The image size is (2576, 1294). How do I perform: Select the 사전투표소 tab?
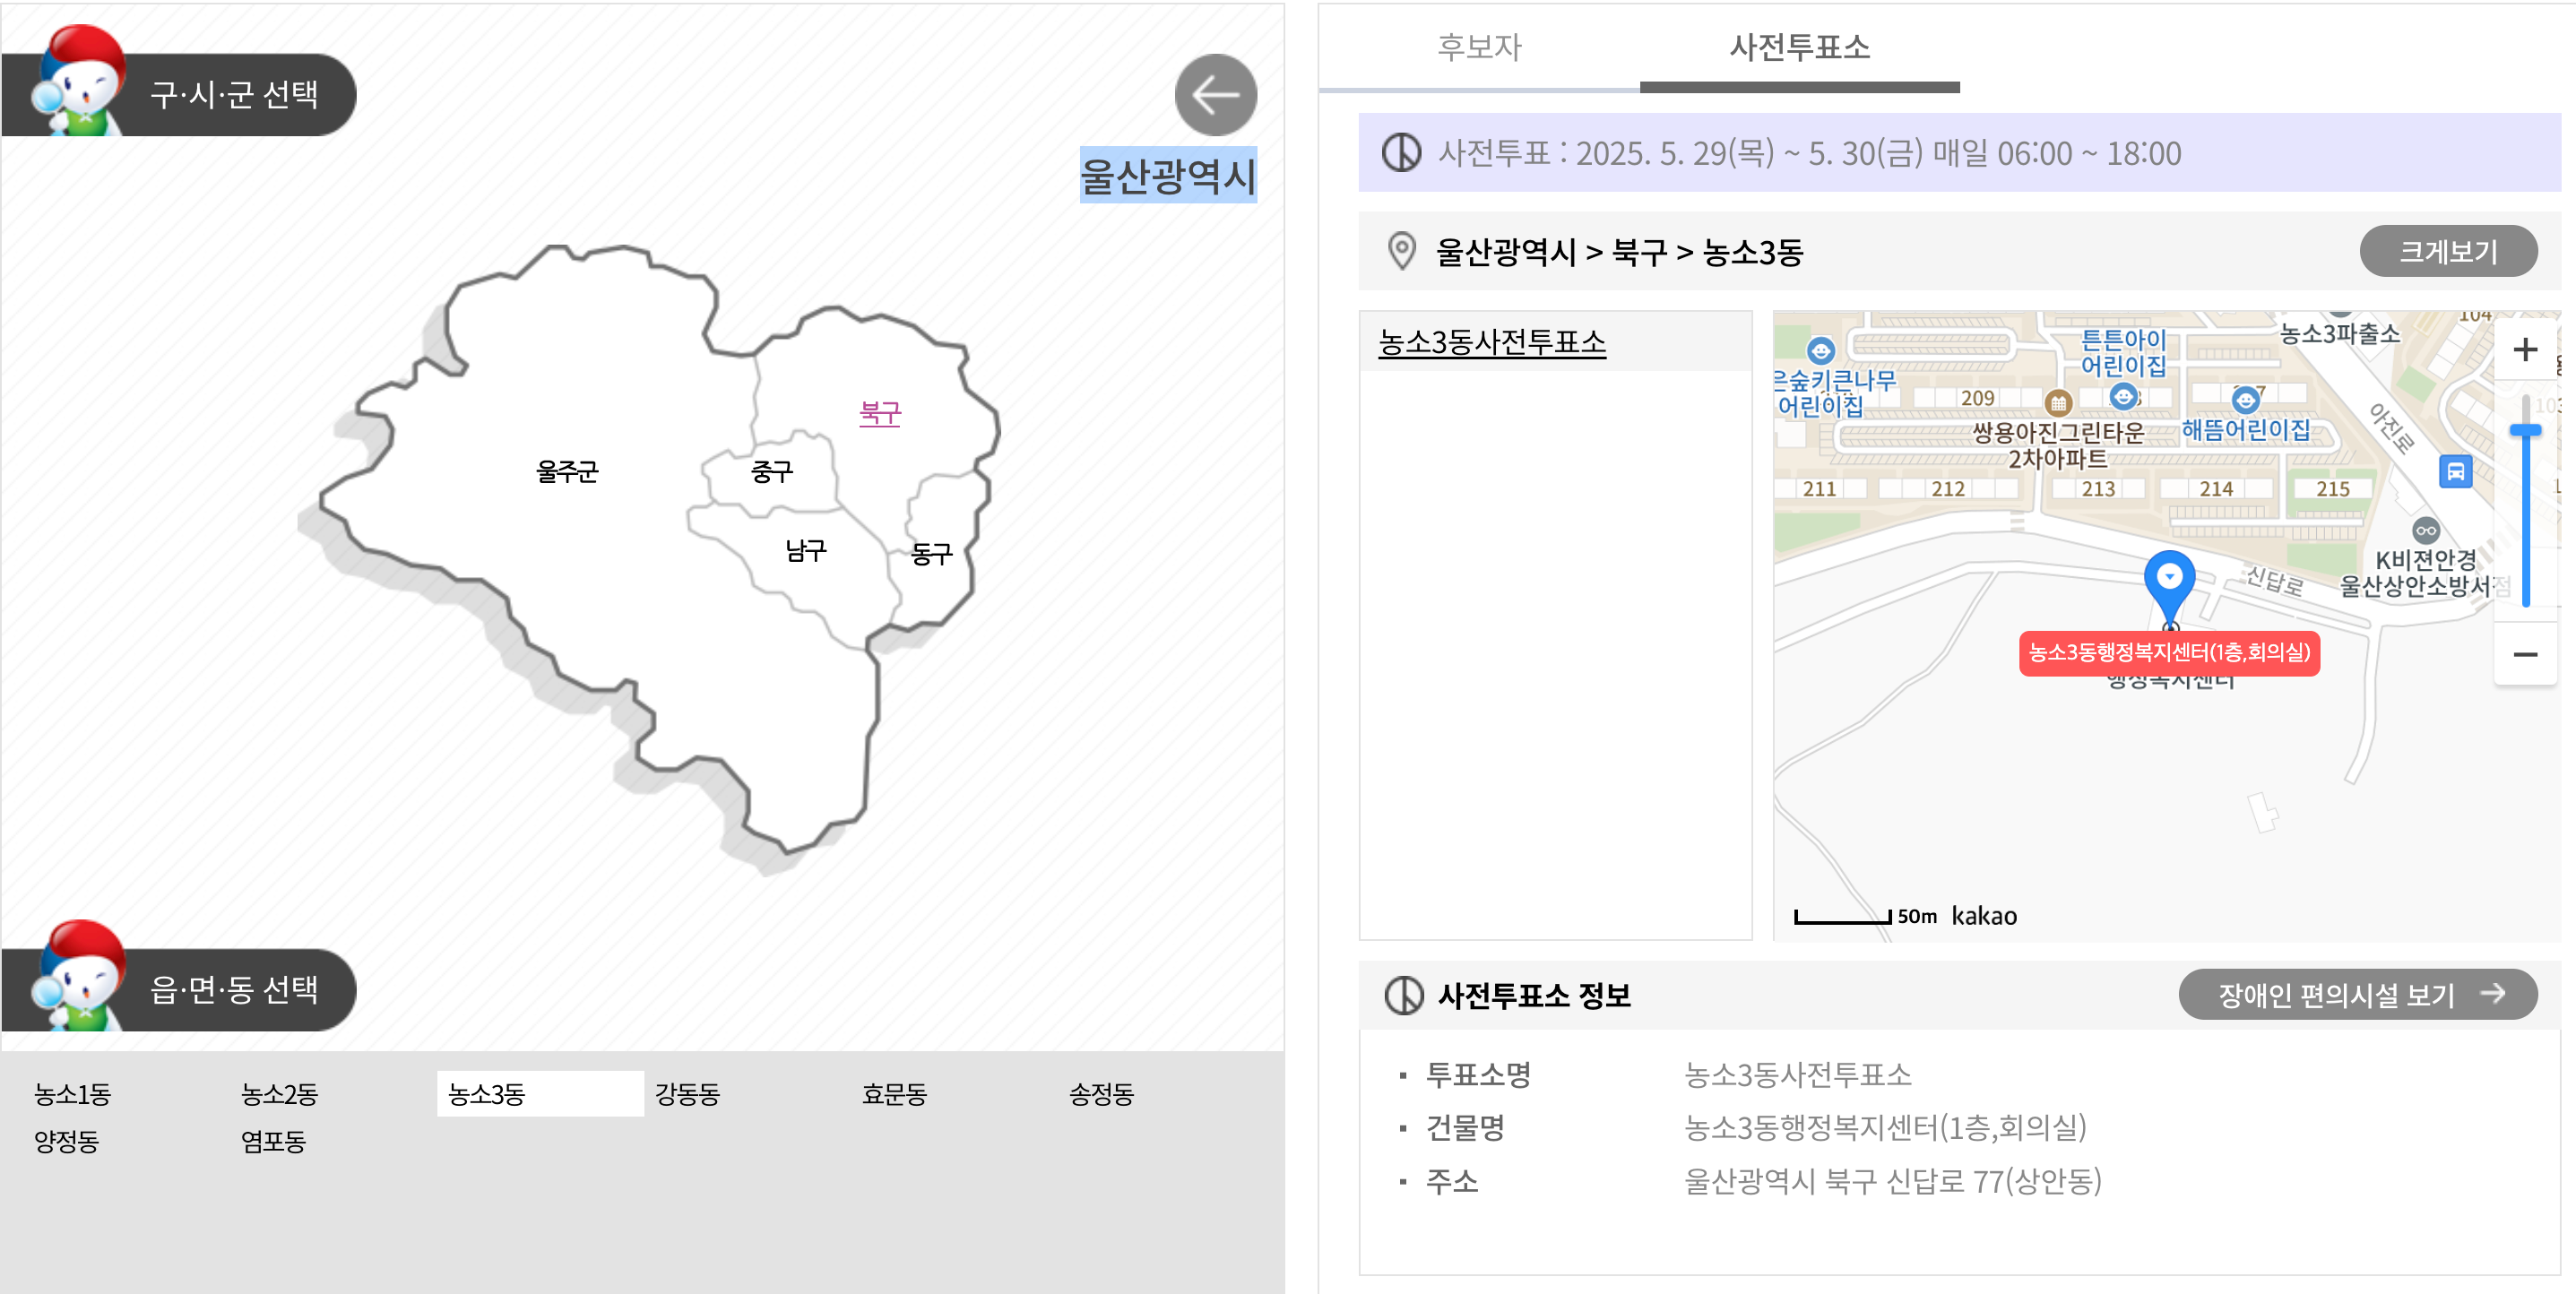[x=1799, y=47]
